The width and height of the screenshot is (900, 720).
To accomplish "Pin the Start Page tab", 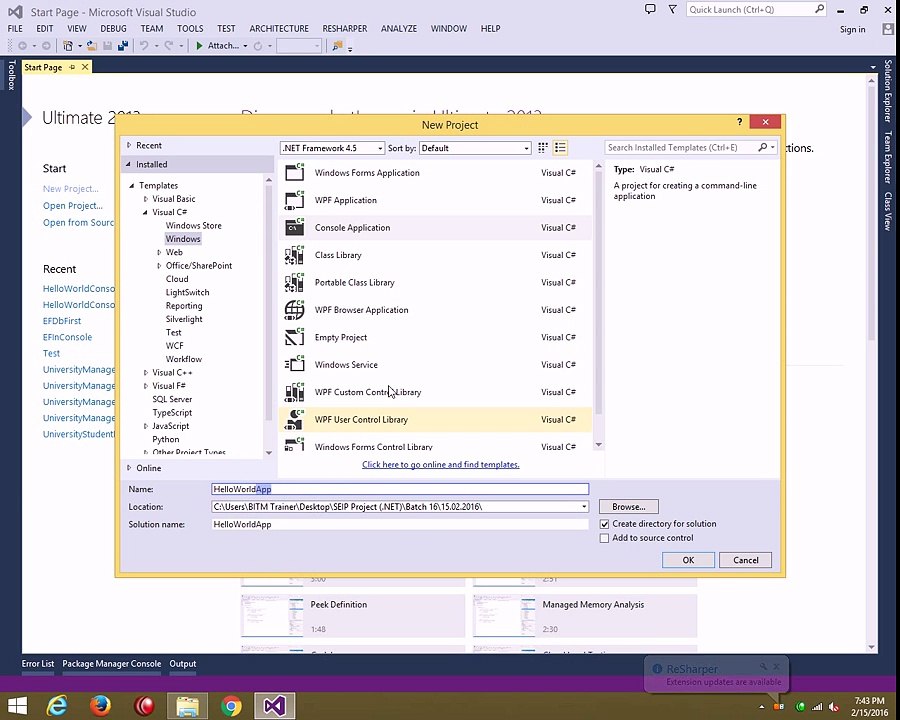I will [72, 67].
